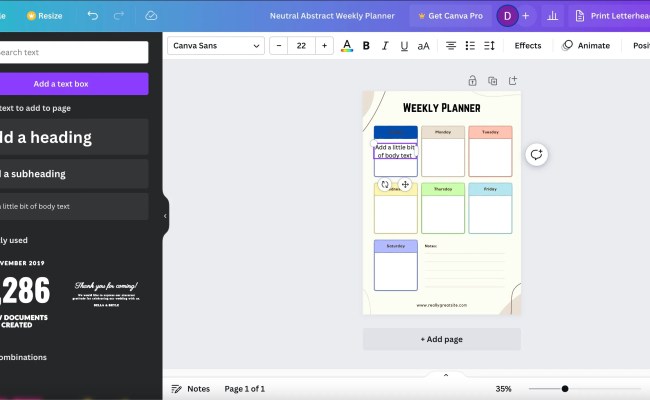Click the add page icon above canvas

(513, 80)
